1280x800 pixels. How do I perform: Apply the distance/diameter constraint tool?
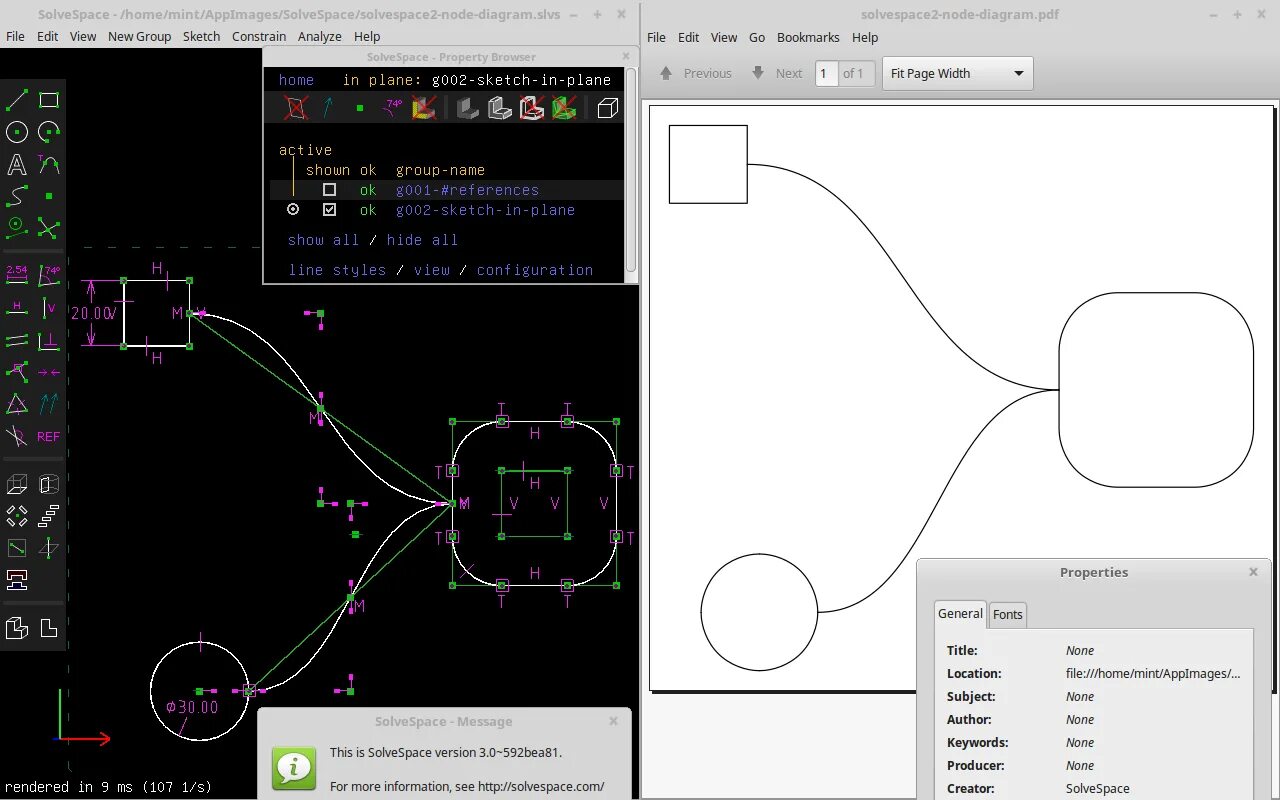[x=17, y=274]
